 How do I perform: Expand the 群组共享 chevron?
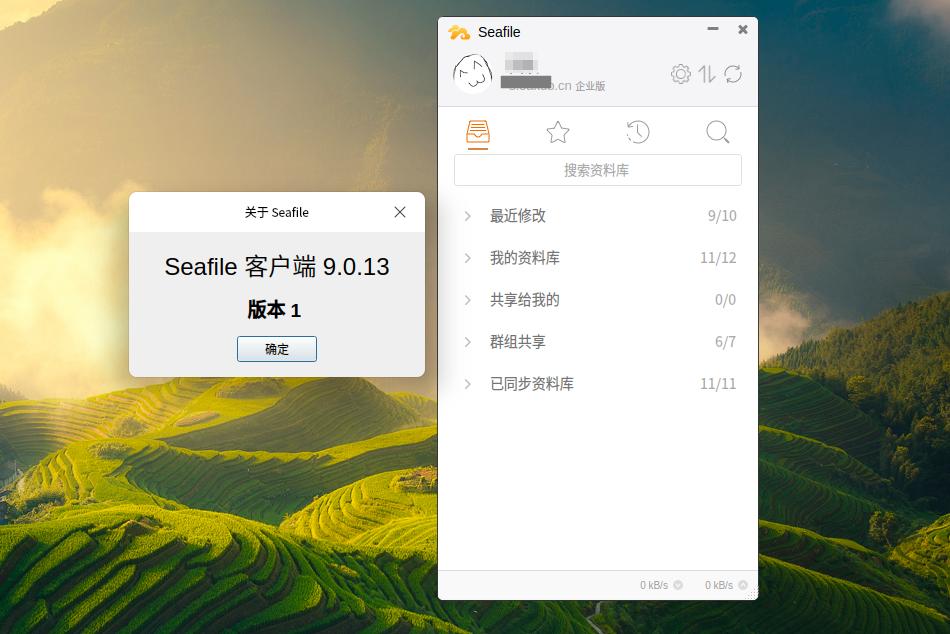(468, 342)
